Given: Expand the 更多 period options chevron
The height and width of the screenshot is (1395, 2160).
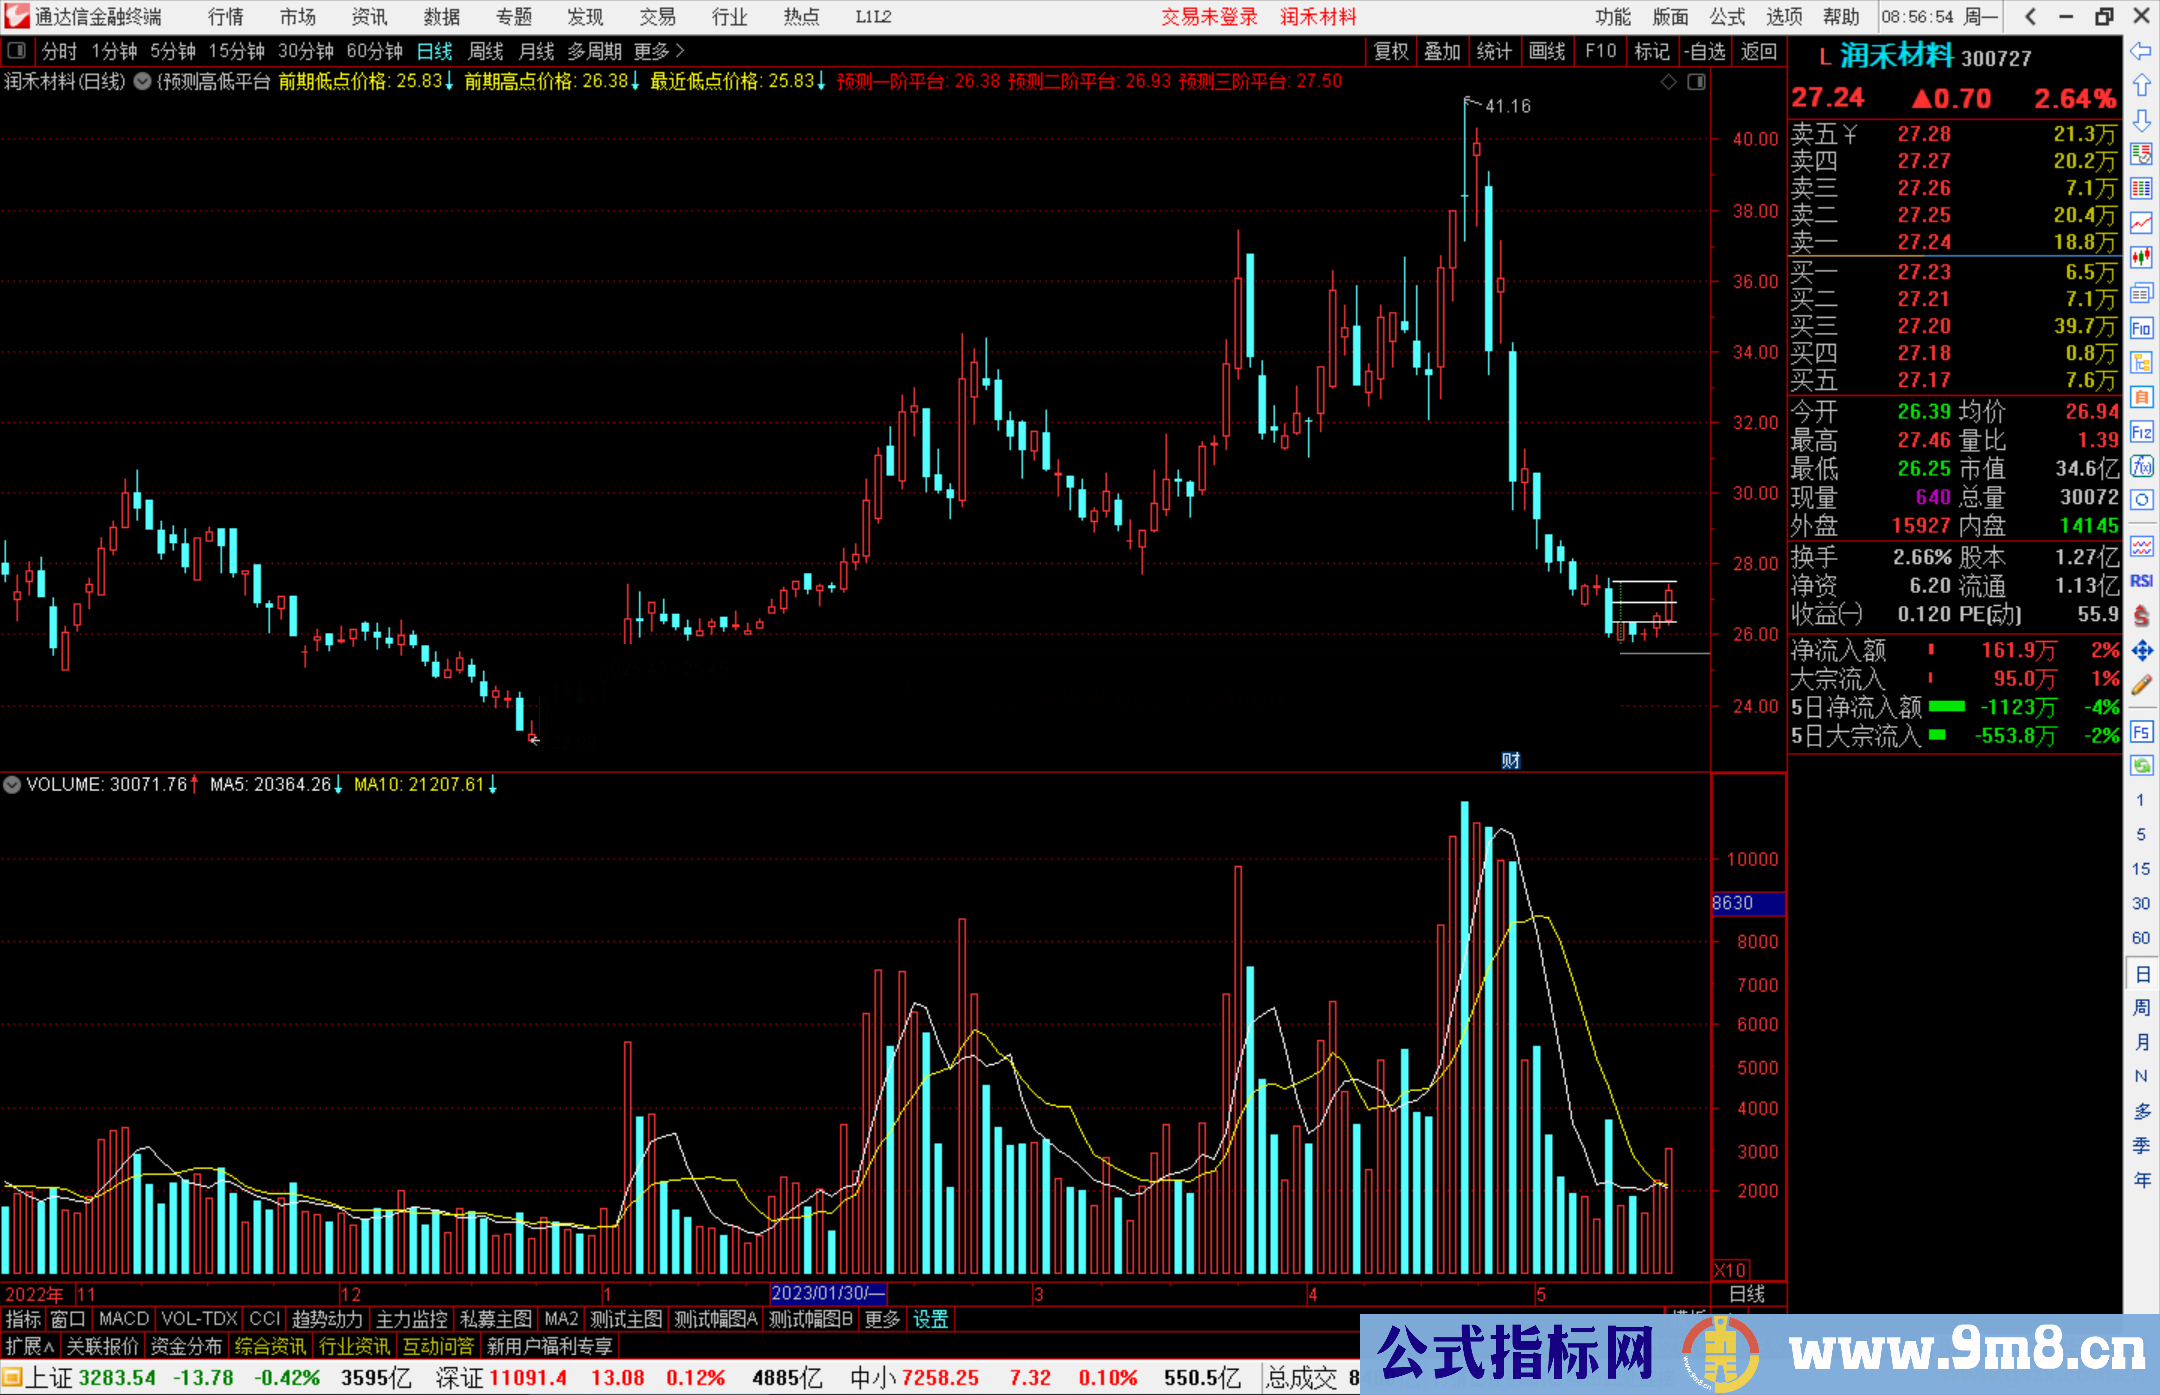Looking at the screenshot, I should 680,51.
